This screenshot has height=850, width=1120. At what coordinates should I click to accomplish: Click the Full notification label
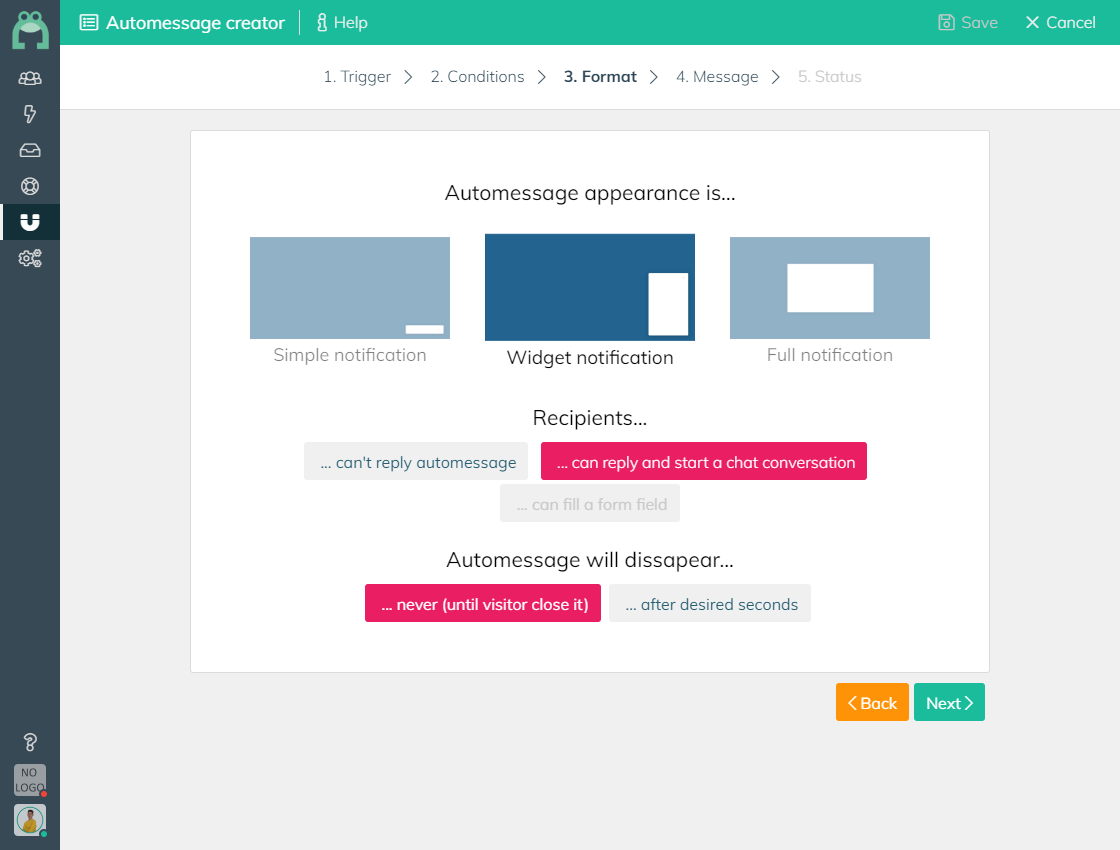[x=830, y=356]
